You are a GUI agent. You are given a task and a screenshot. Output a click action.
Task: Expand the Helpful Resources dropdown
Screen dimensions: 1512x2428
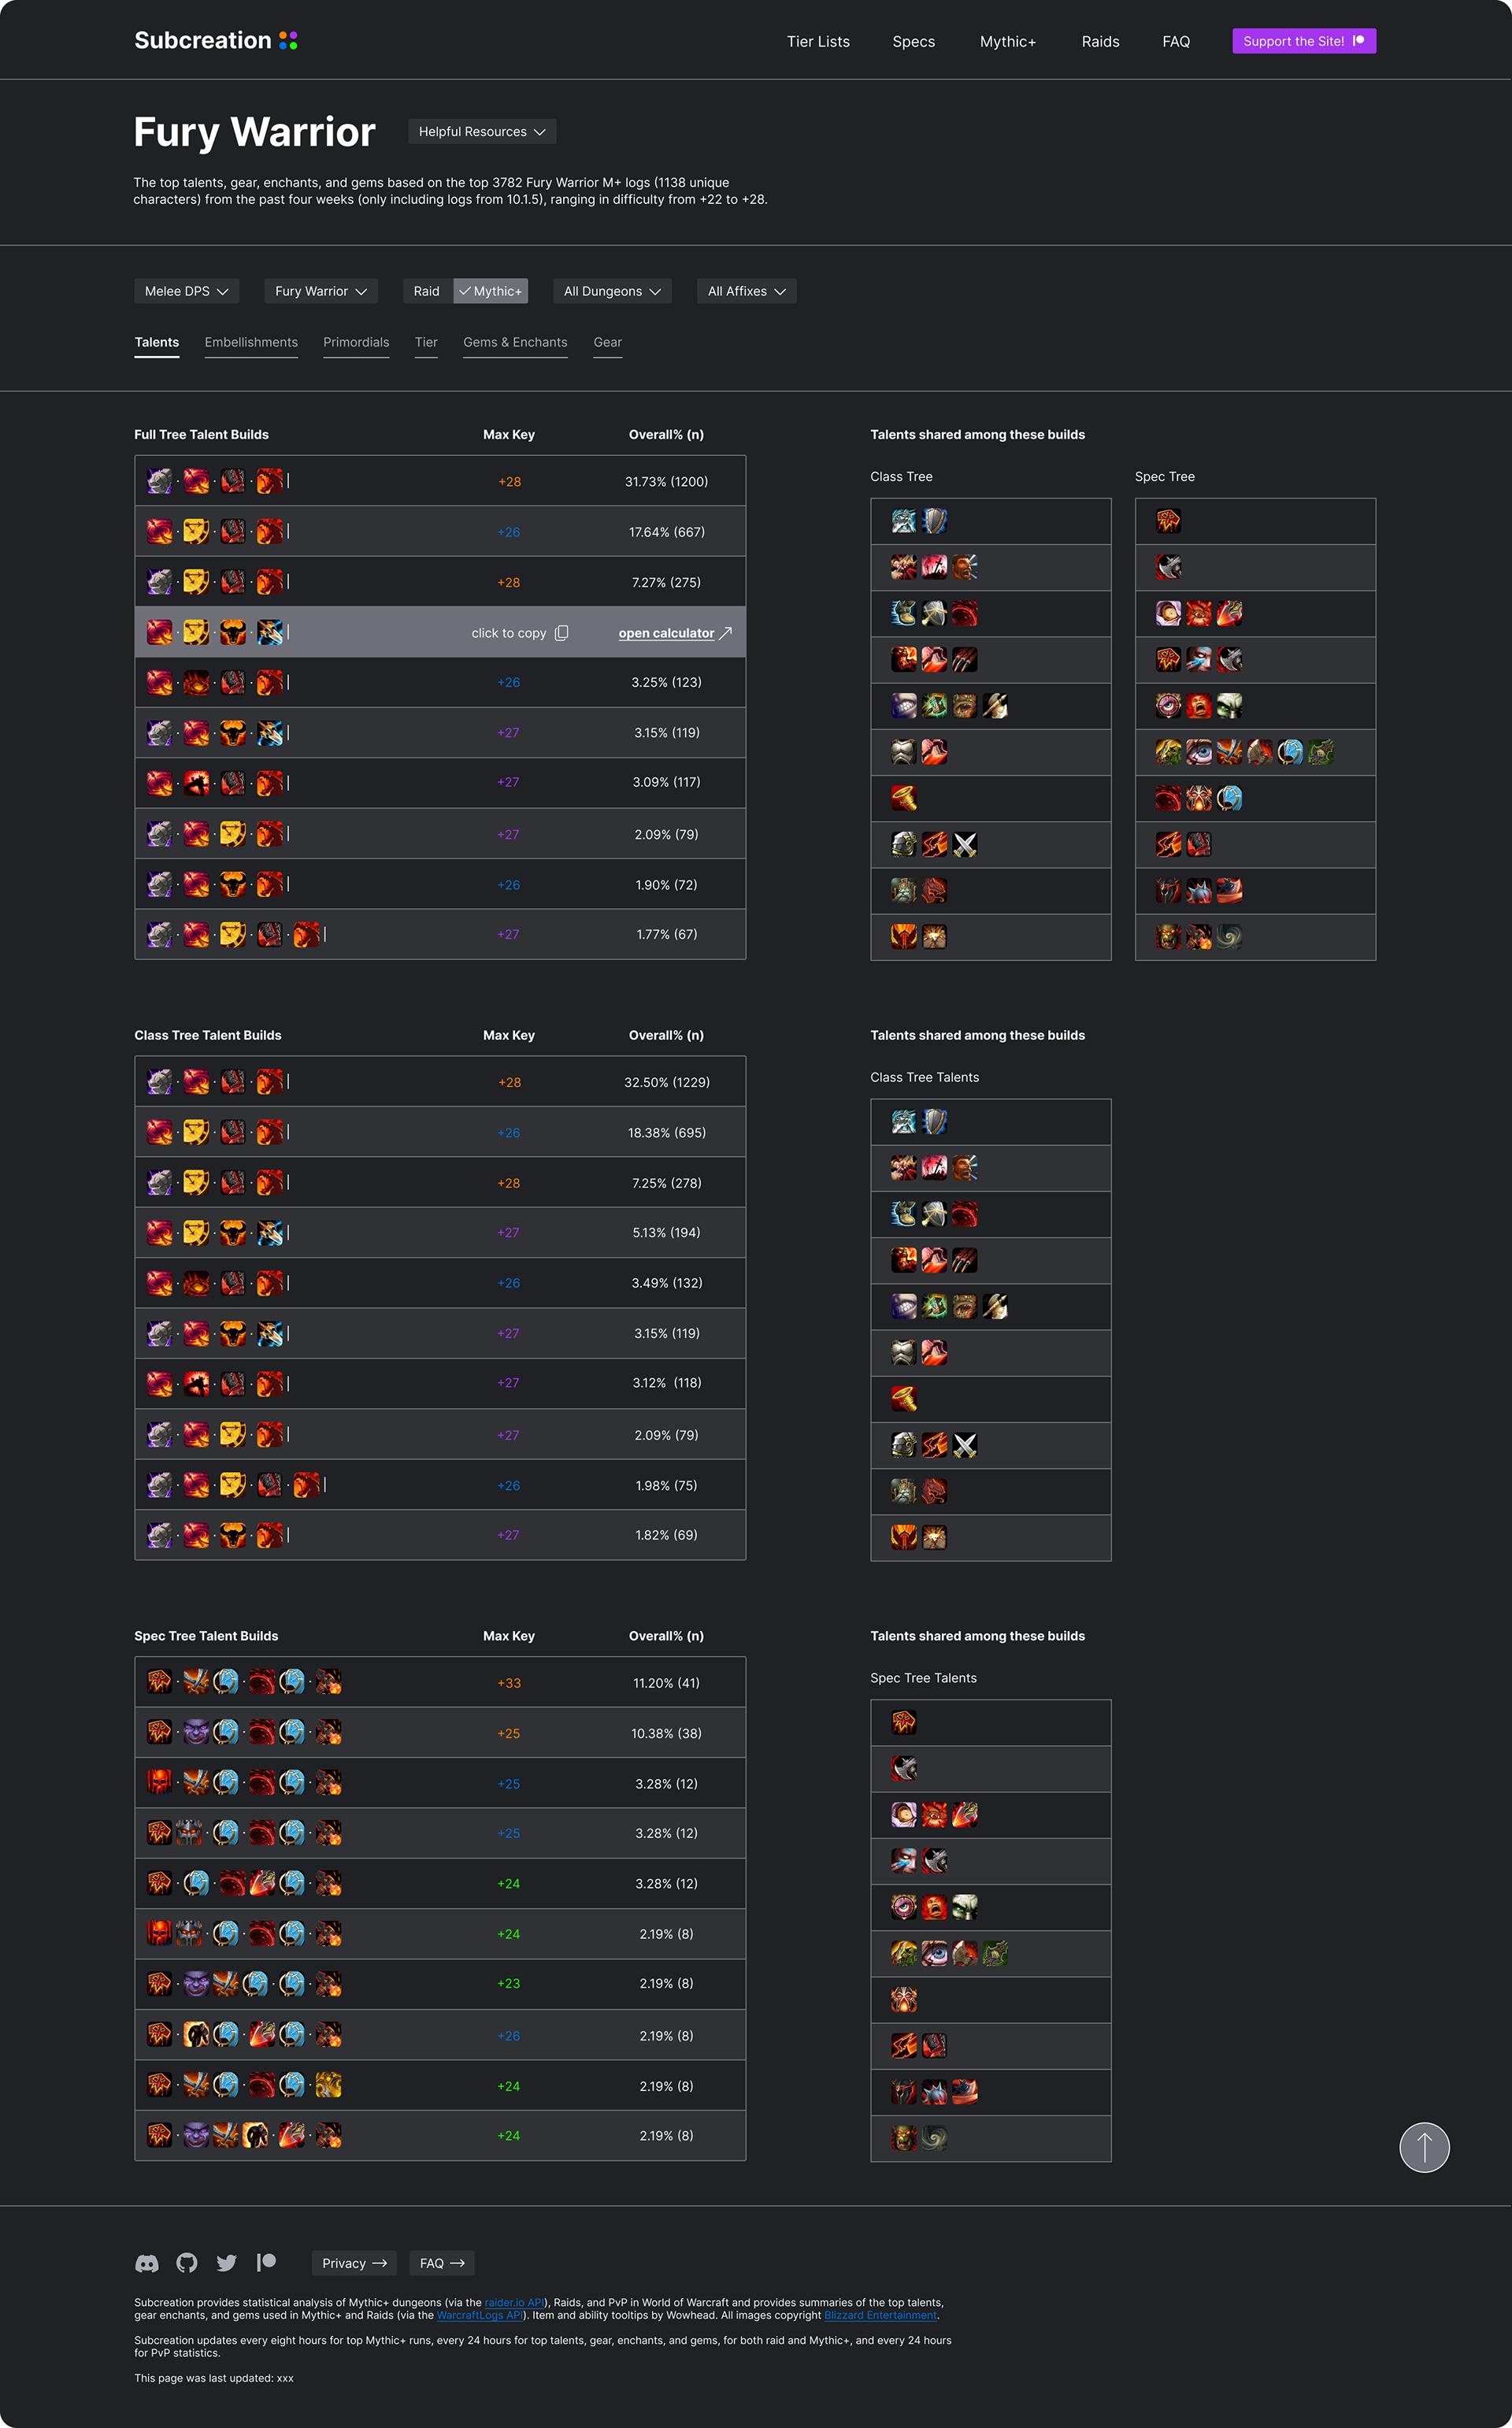tap(482, 132)
